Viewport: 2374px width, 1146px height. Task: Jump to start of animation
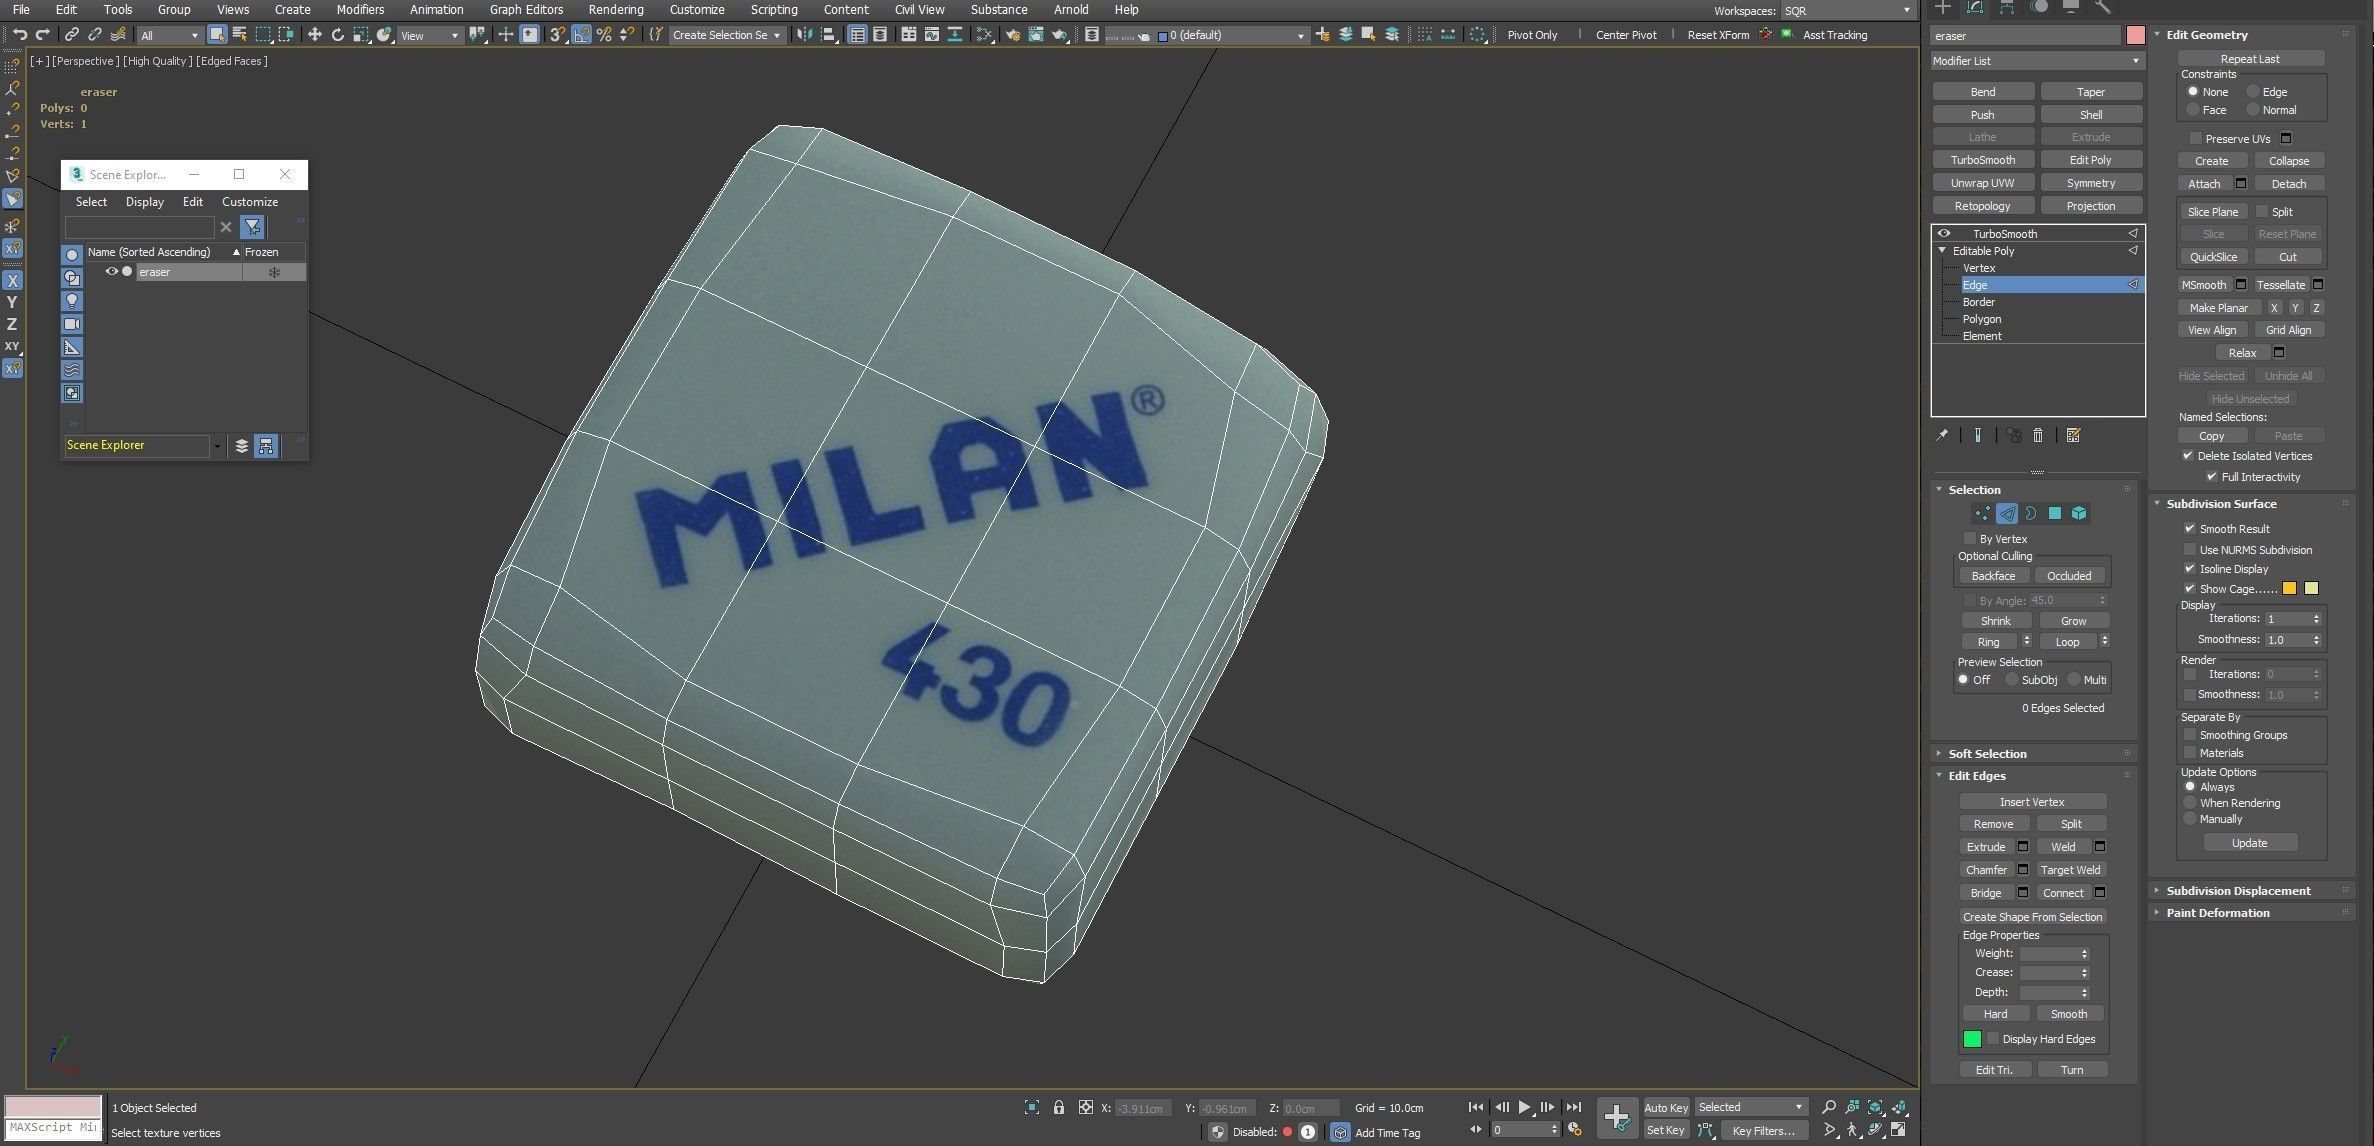pos(1476,1107)
